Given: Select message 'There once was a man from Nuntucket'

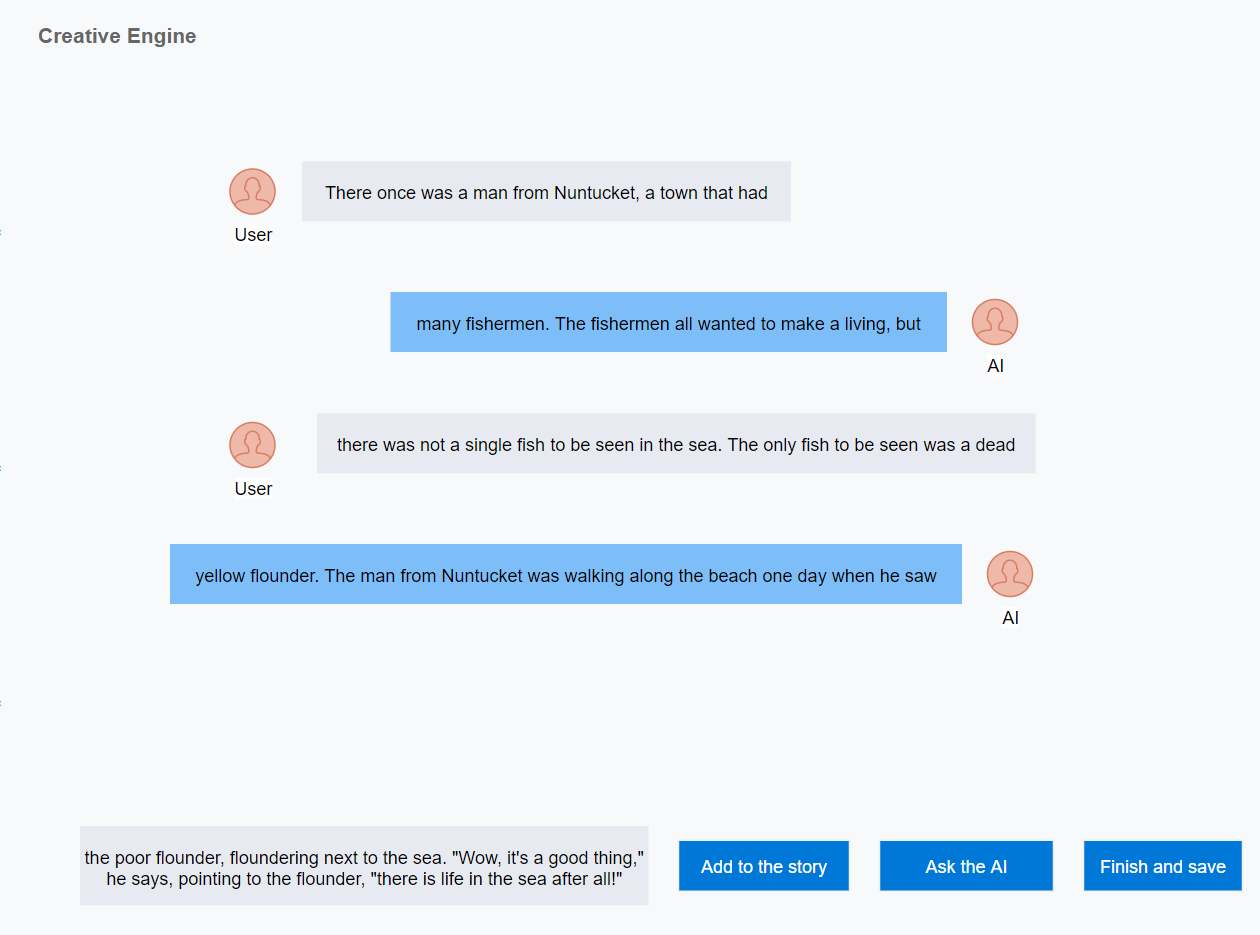Looking at the screenshot, I should (546, 192).
